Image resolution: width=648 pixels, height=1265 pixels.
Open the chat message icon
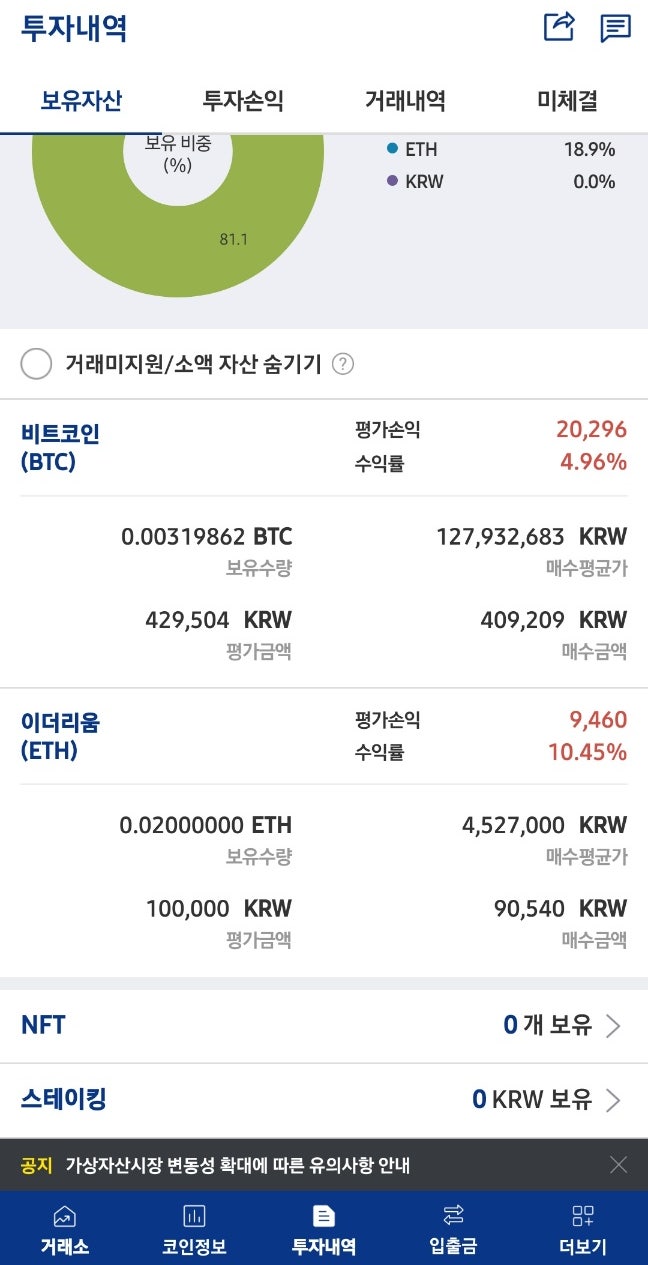(x=615, y=28)
